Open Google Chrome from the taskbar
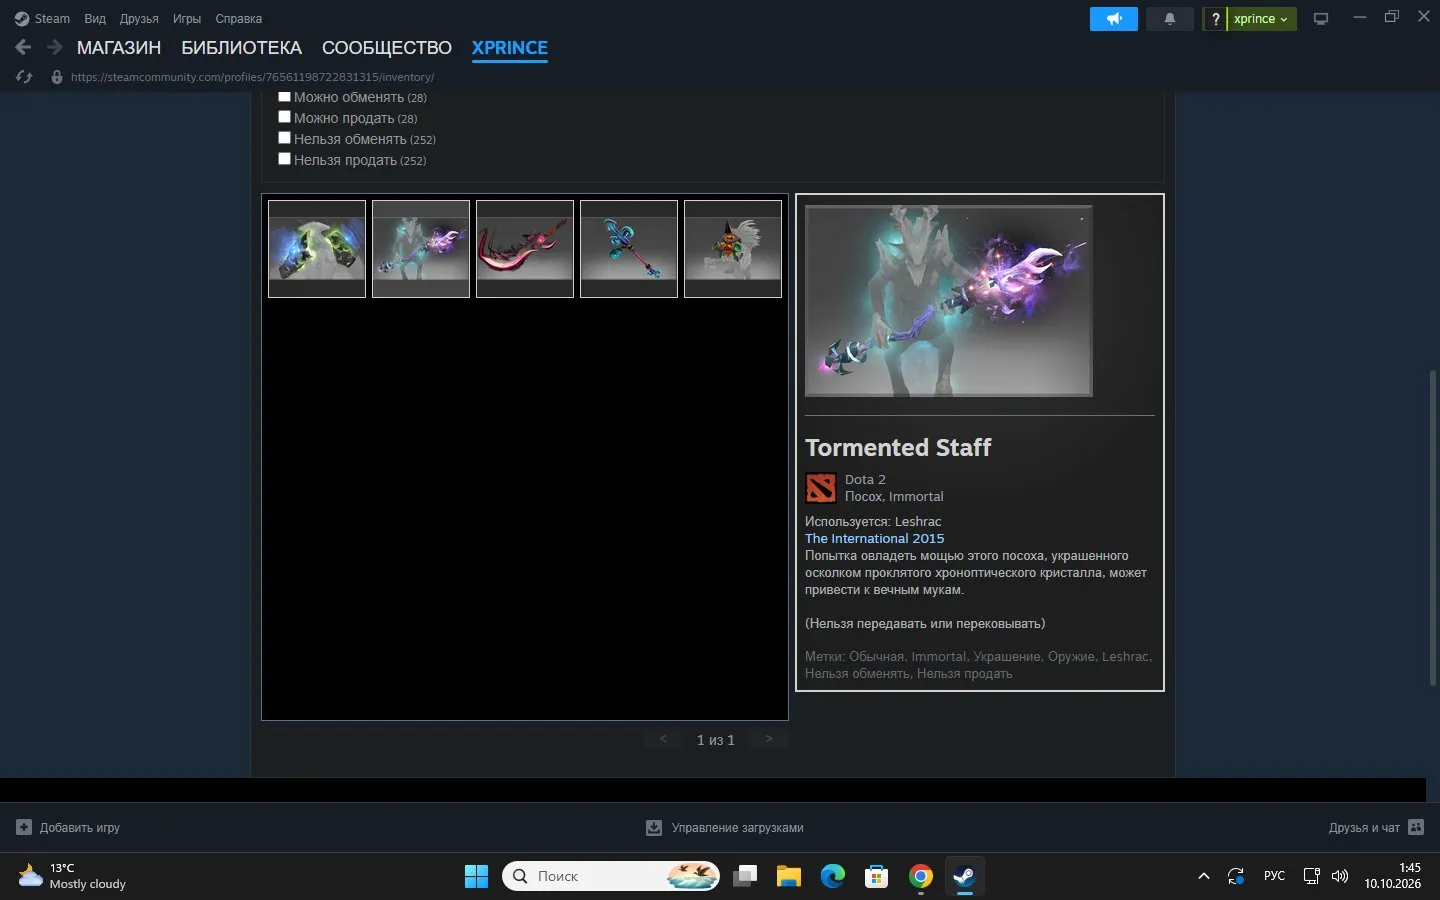The width and height of the screenshot is (1440, 900). [921, 877]
